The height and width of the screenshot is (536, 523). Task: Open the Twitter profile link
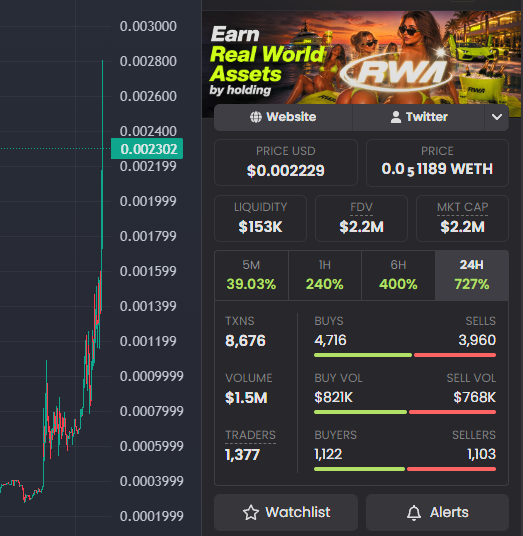click(419, 117)
